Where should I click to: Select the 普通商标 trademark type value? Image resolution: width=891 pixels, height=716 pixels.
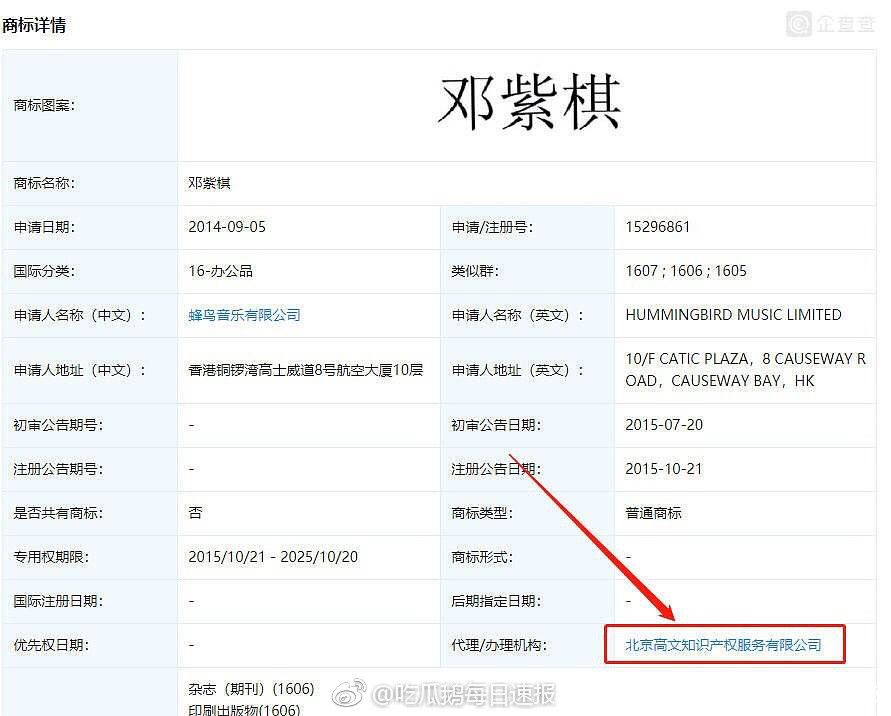[653, 513]
